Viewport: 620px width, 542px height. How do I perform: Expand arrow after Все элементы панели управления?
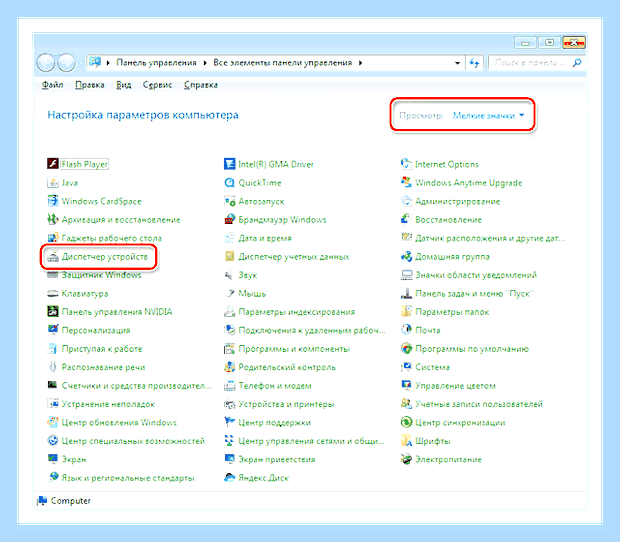tap(360, 63)
